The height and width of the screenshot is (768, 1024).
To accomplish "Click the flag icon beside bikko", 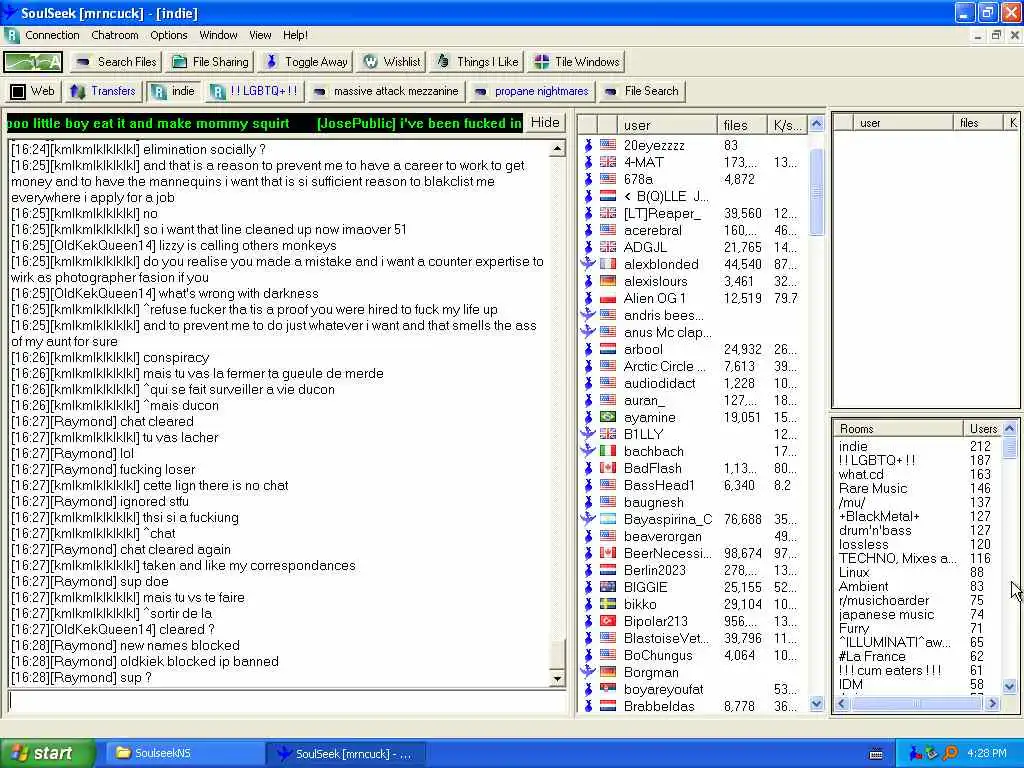I will [608, 603].
